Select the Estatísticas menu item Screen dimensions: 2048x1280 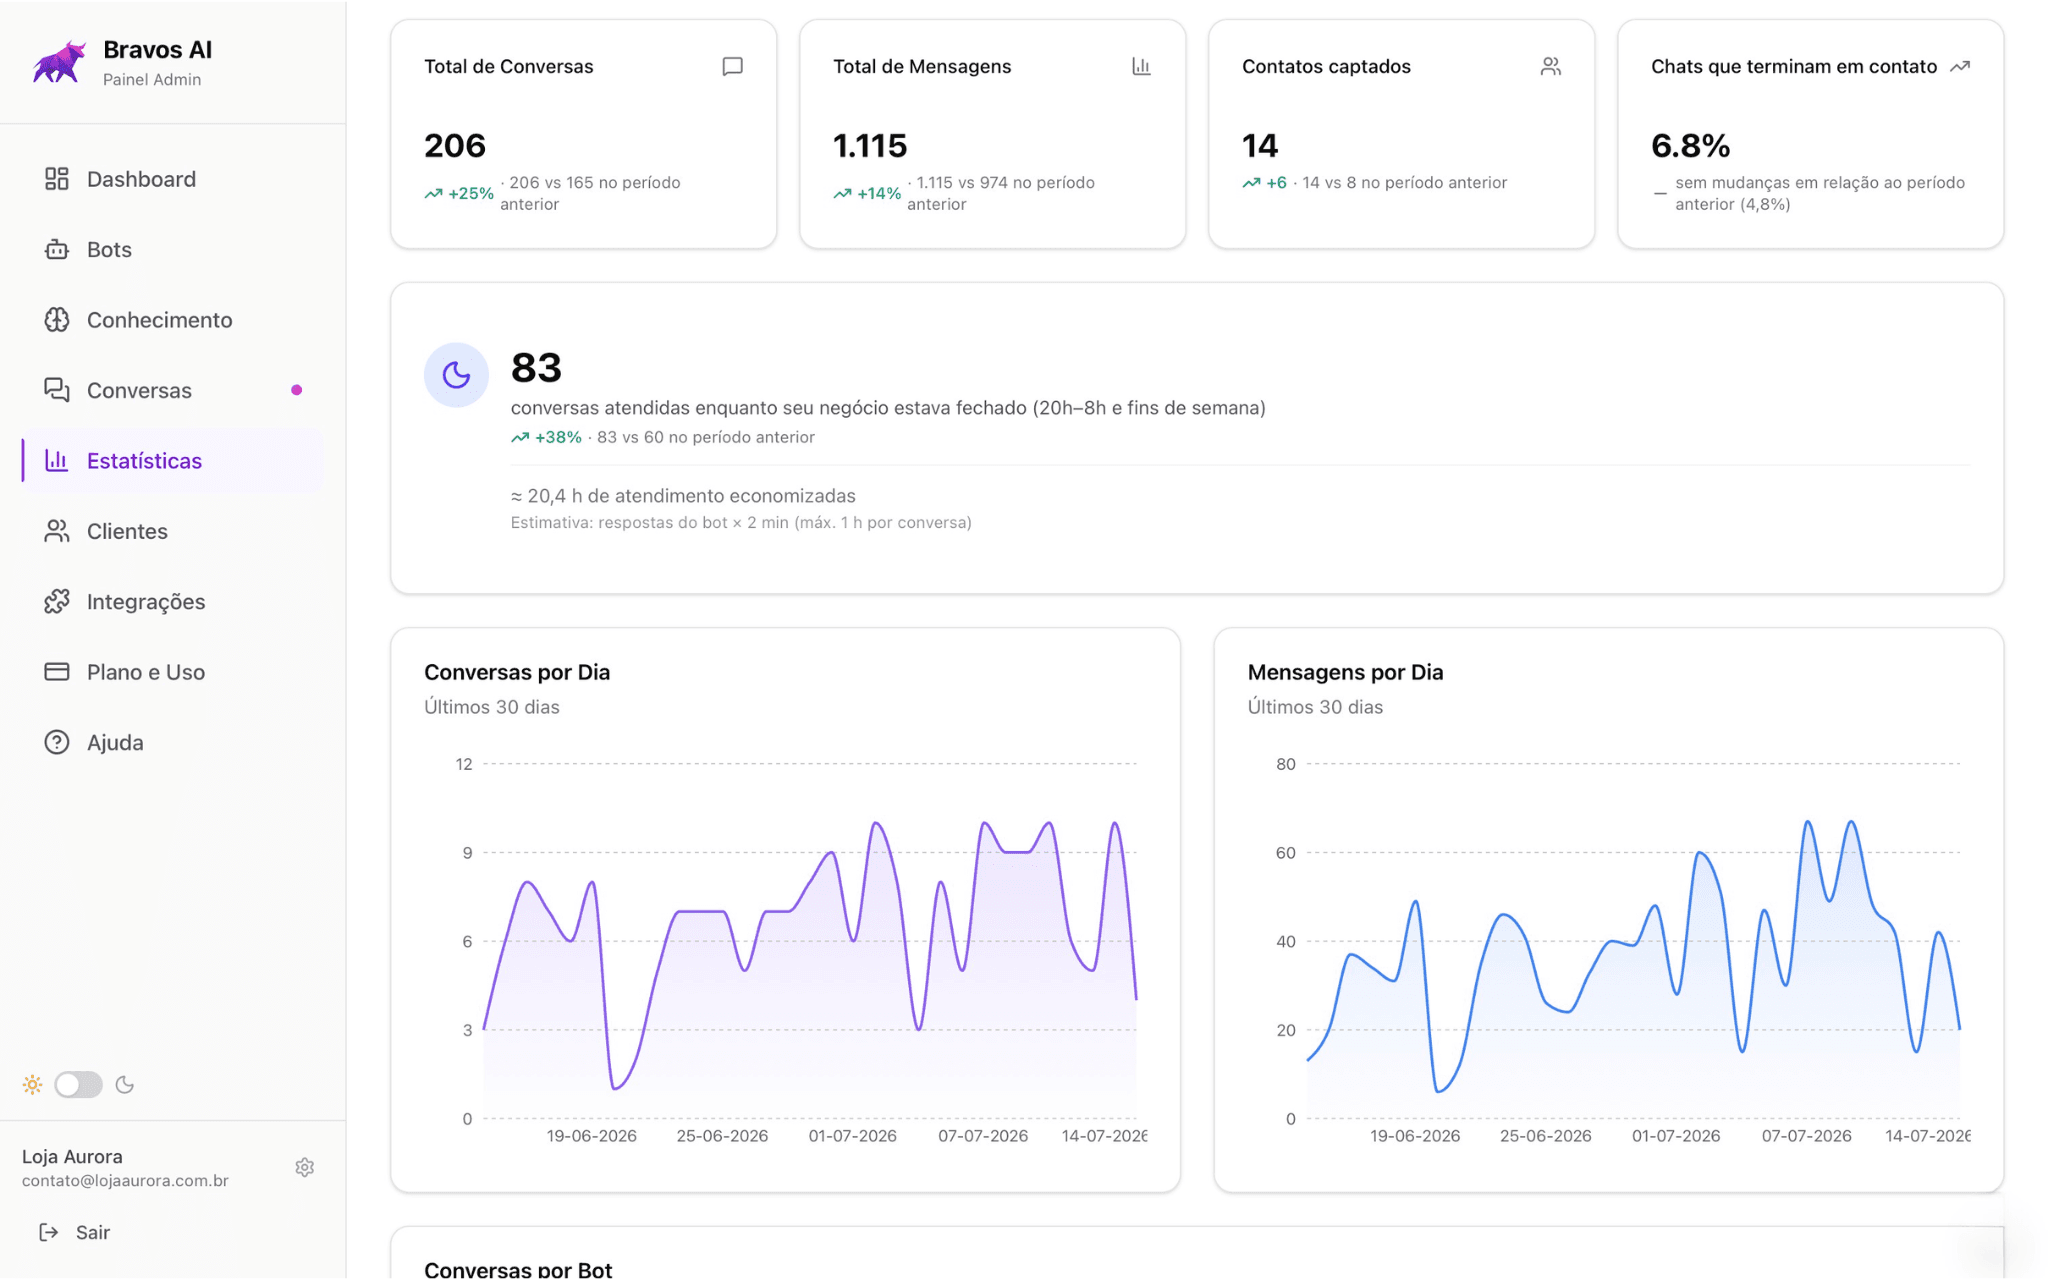(172, 461)
